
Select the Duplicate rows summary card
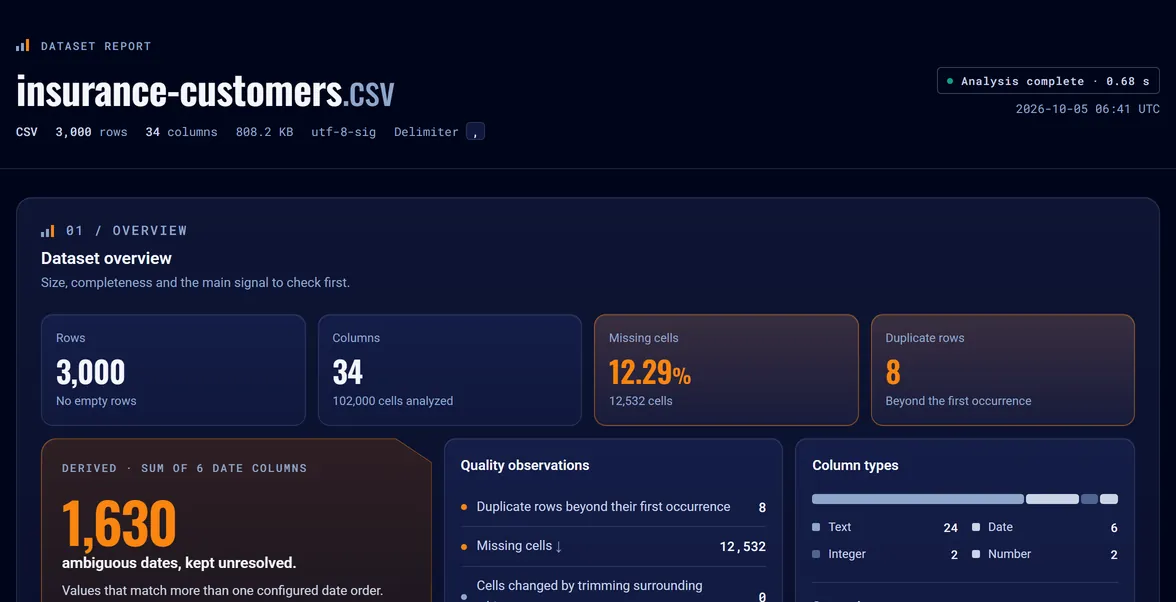click(x=1003, y=370)
